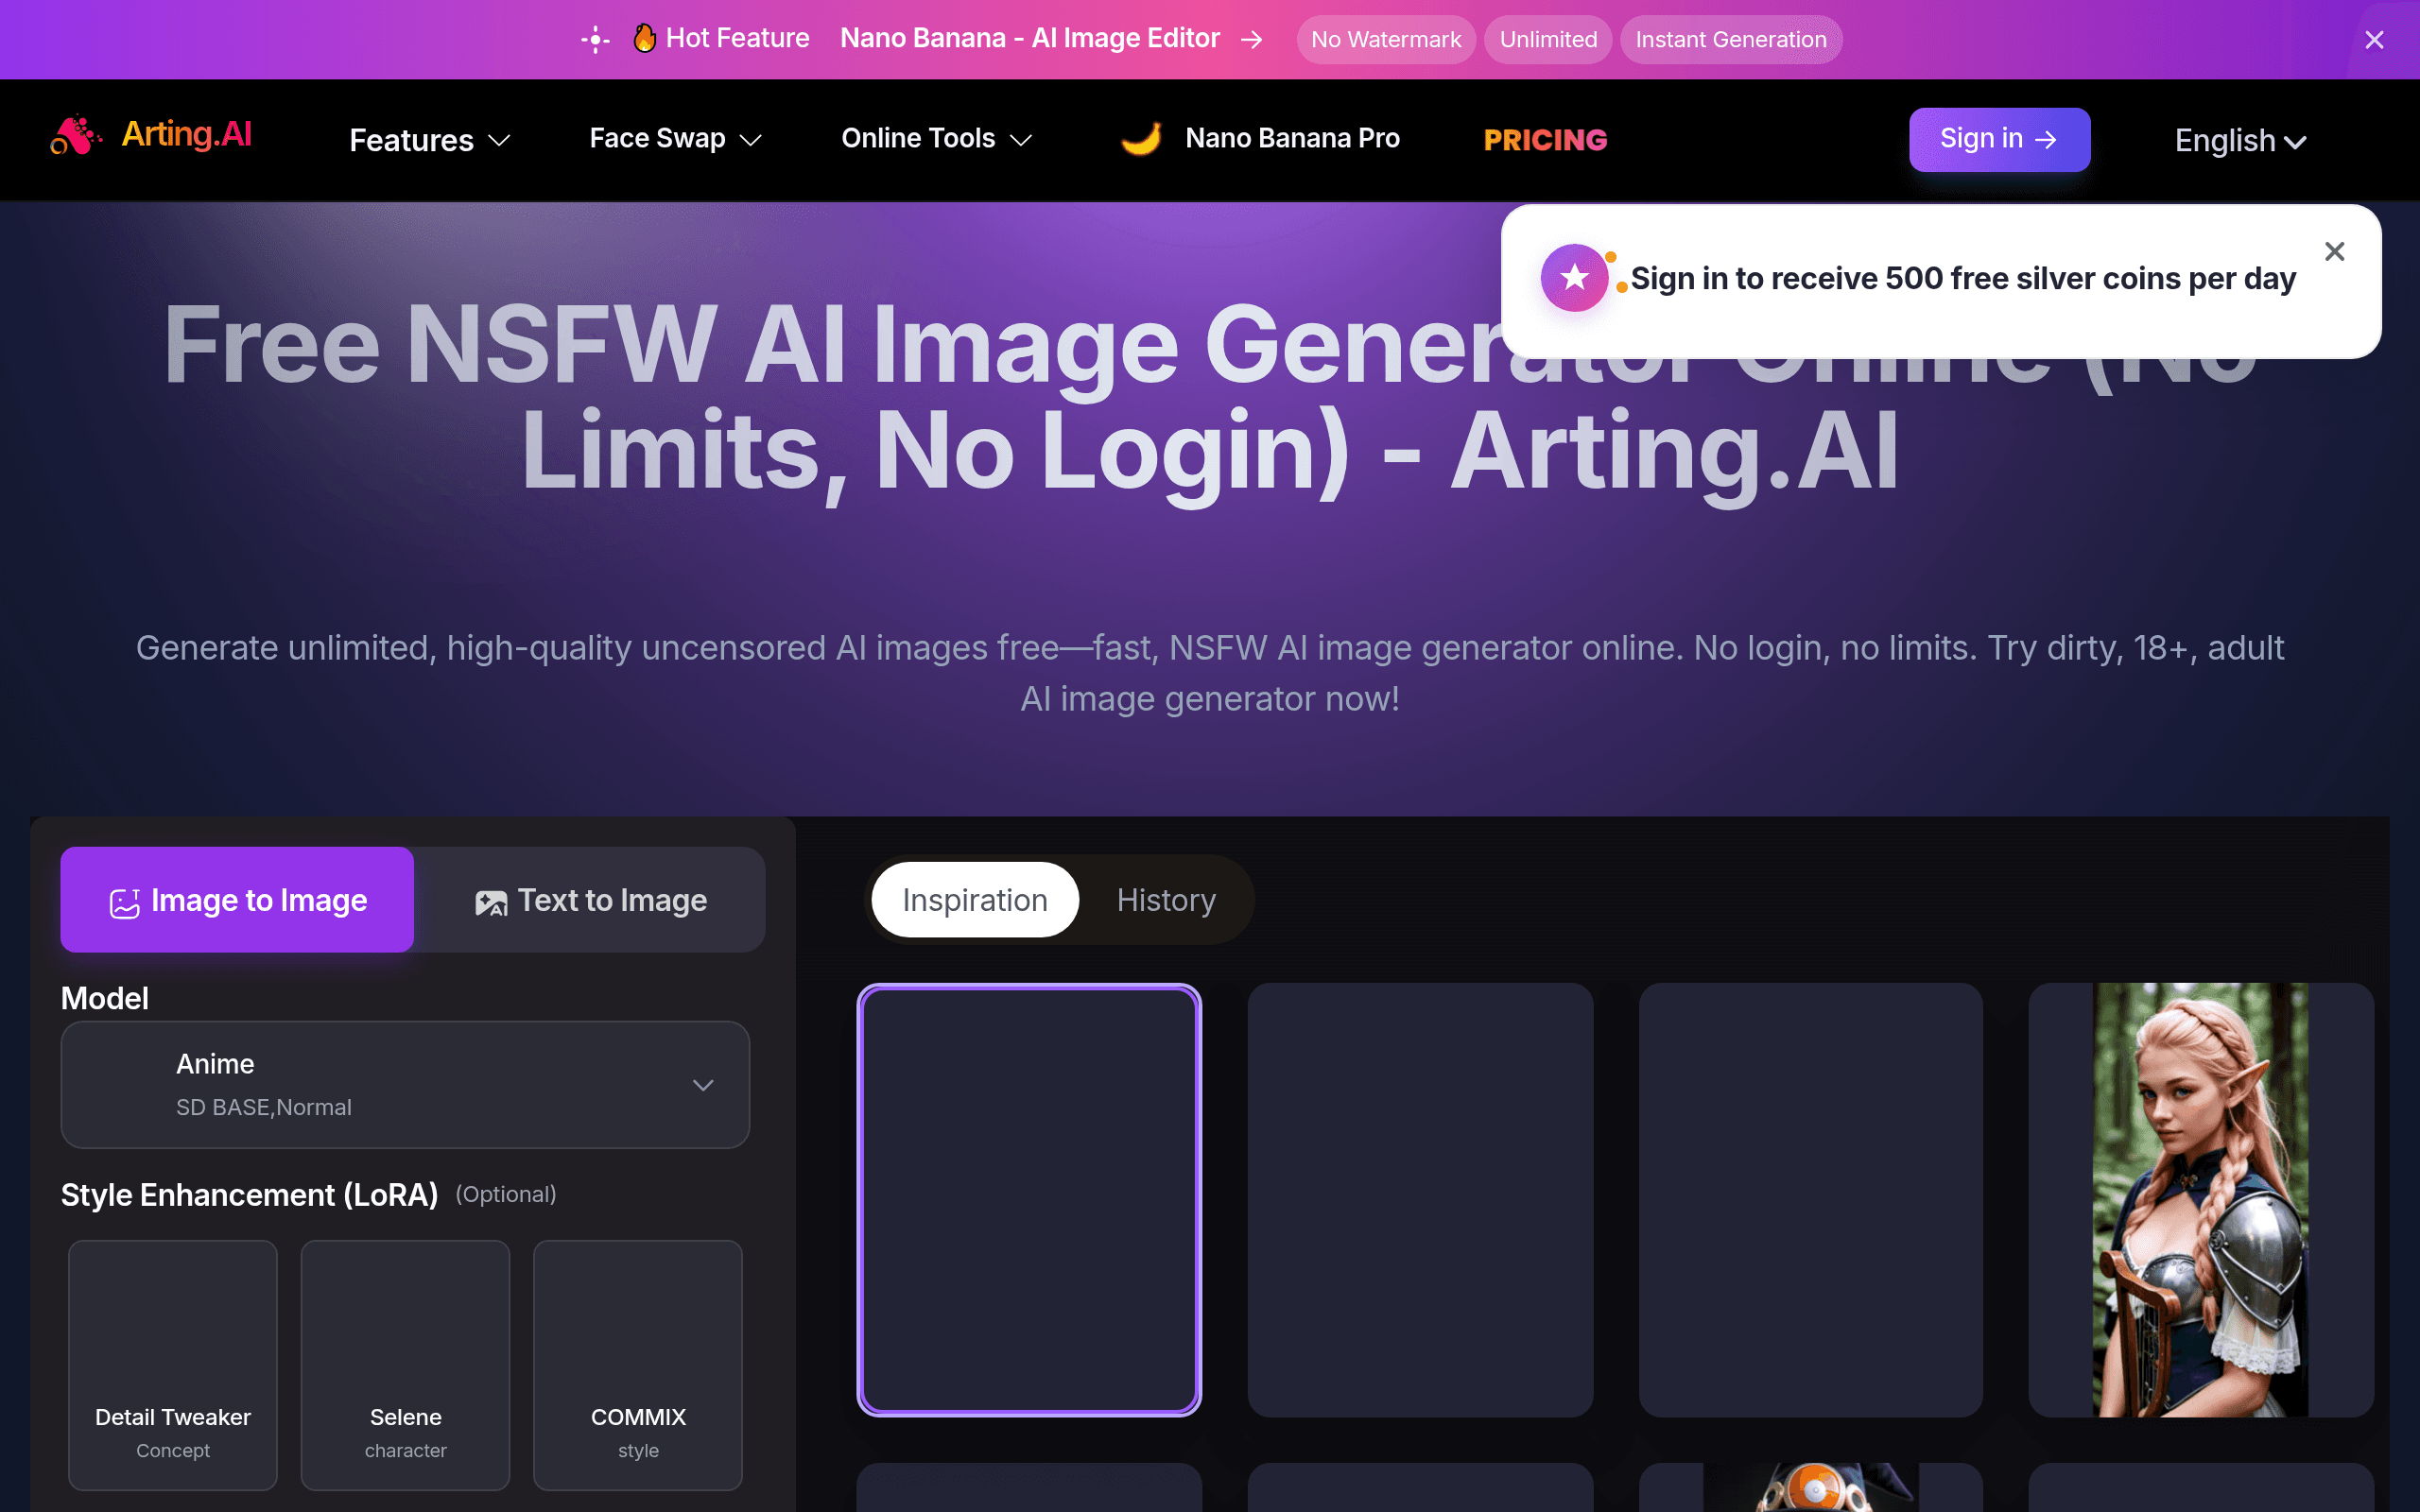Expand the Online Tools menu

(936, 138)
